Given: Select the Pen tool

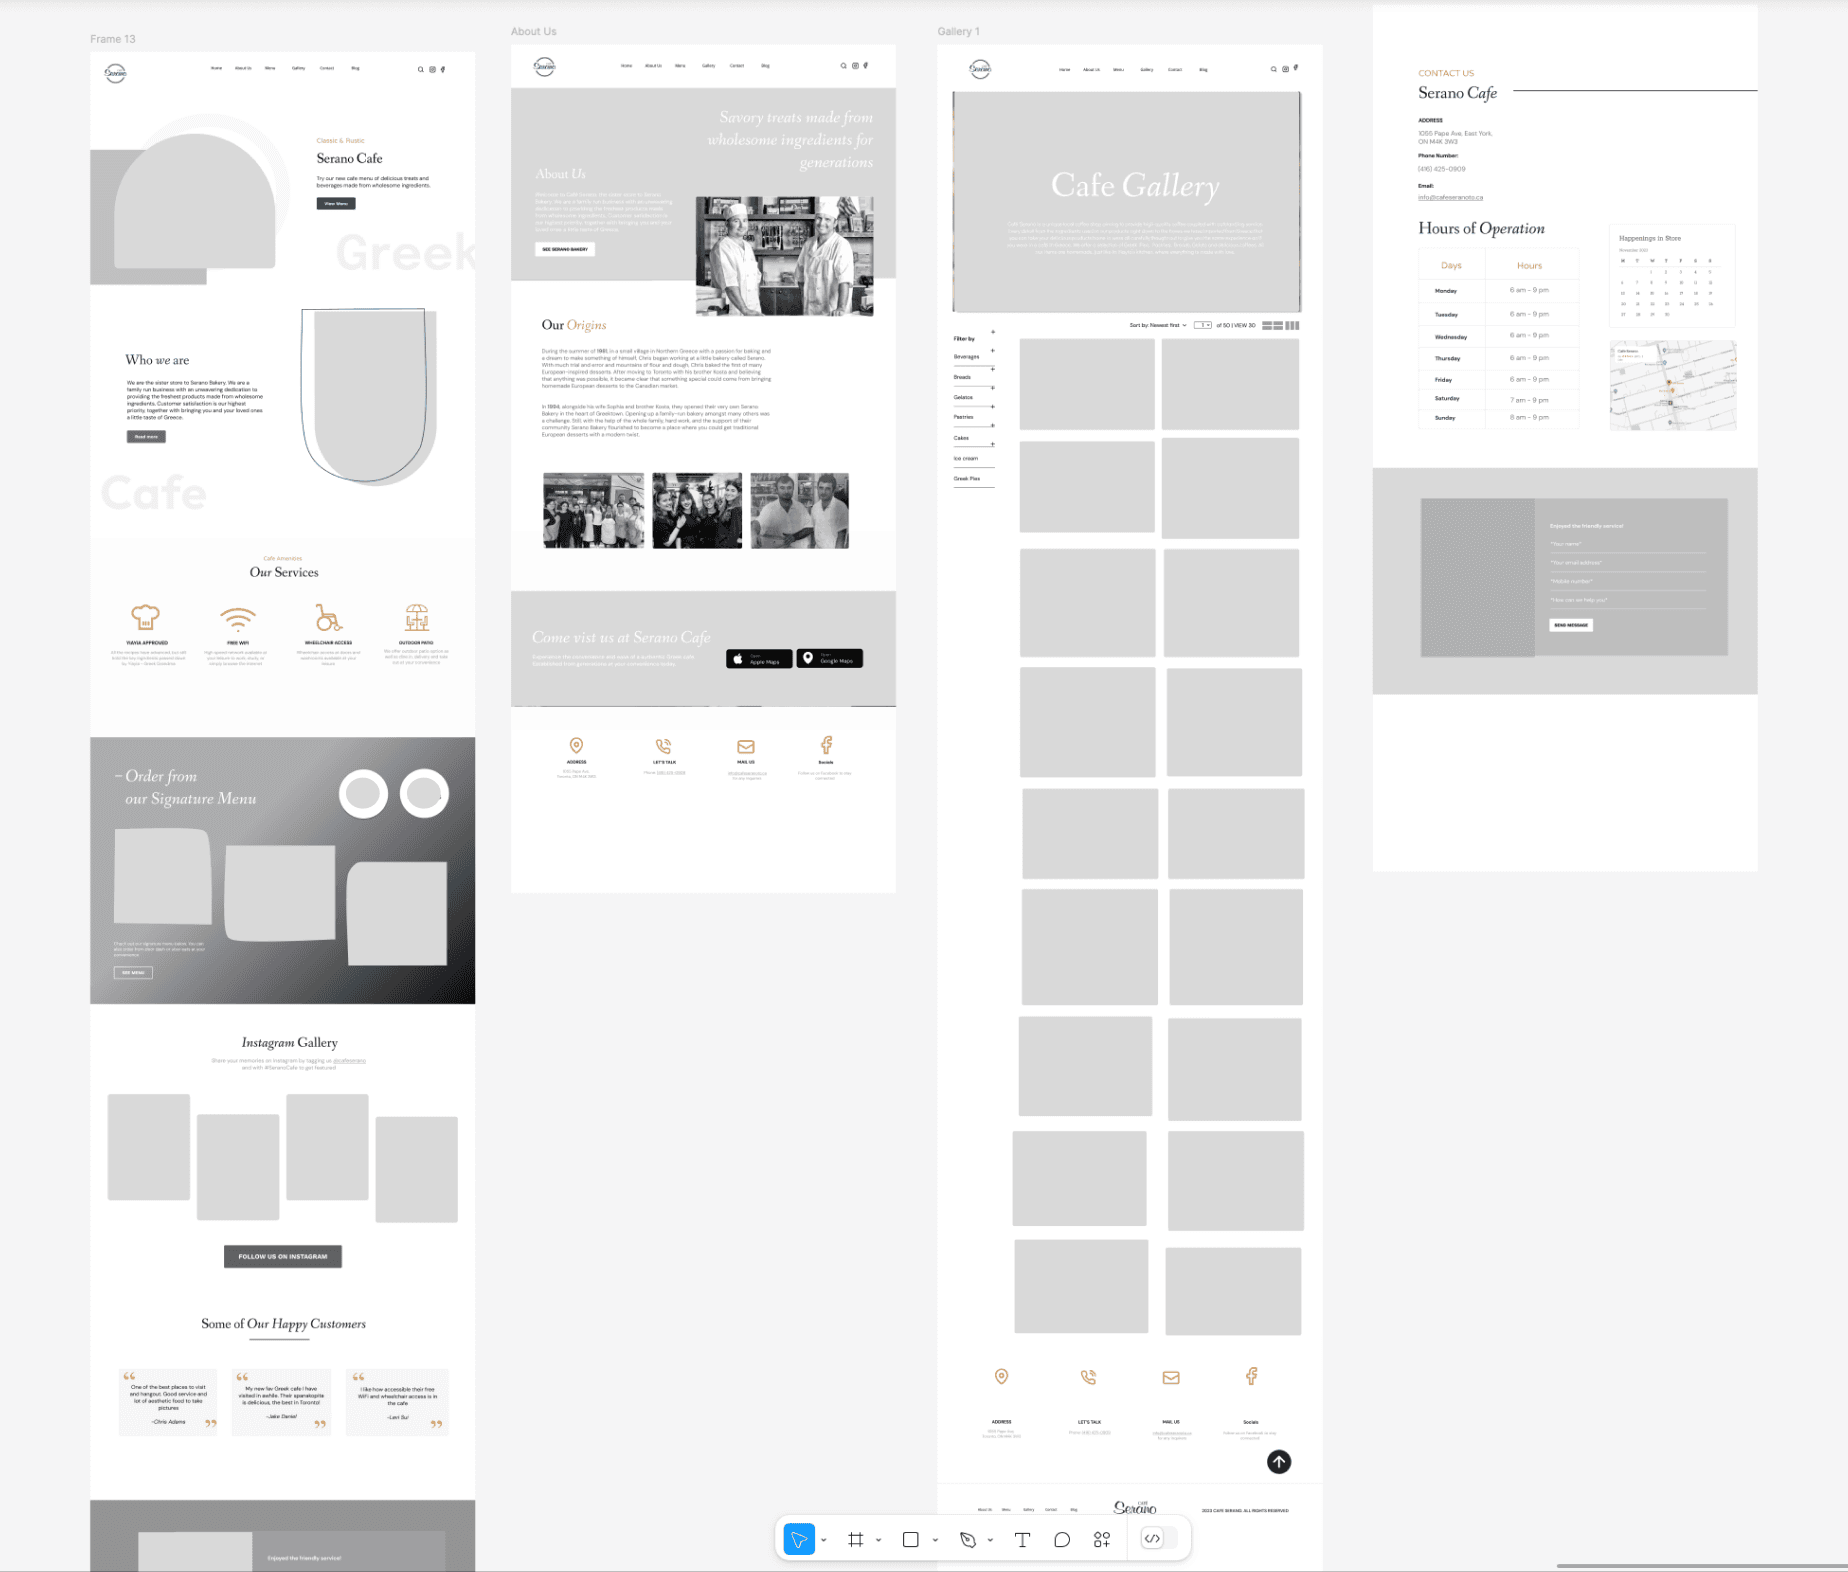Looking at the screenshot, I should (x=969, y=1539).
